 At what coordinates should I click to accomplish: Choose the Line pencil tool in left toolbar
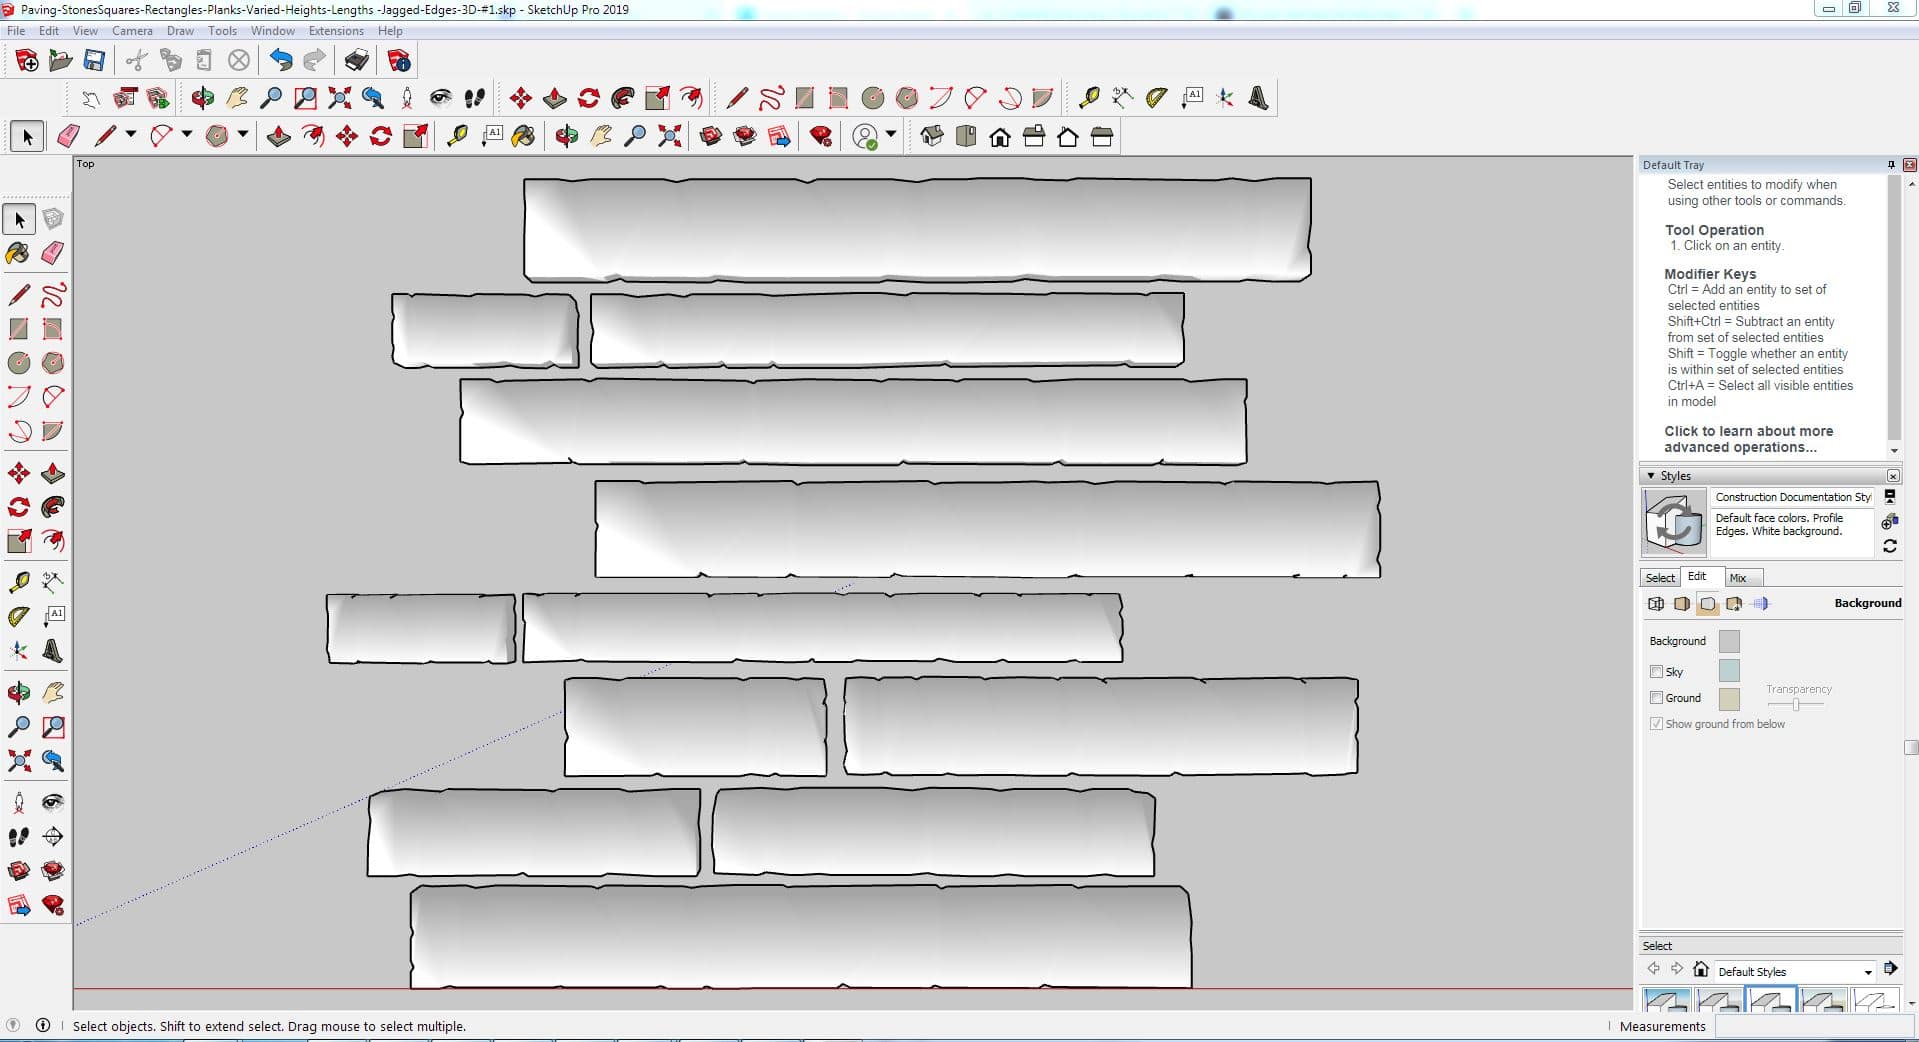coord(18,295)
